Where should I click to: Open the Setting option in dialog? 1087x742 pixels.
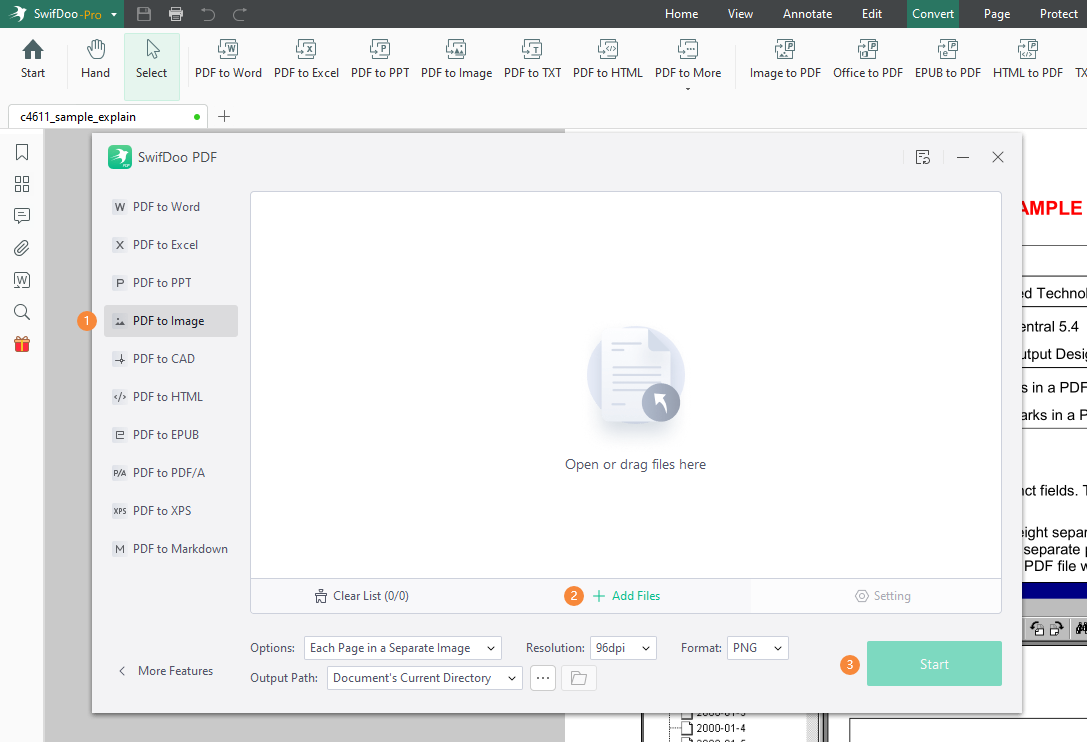pos(883,596)
